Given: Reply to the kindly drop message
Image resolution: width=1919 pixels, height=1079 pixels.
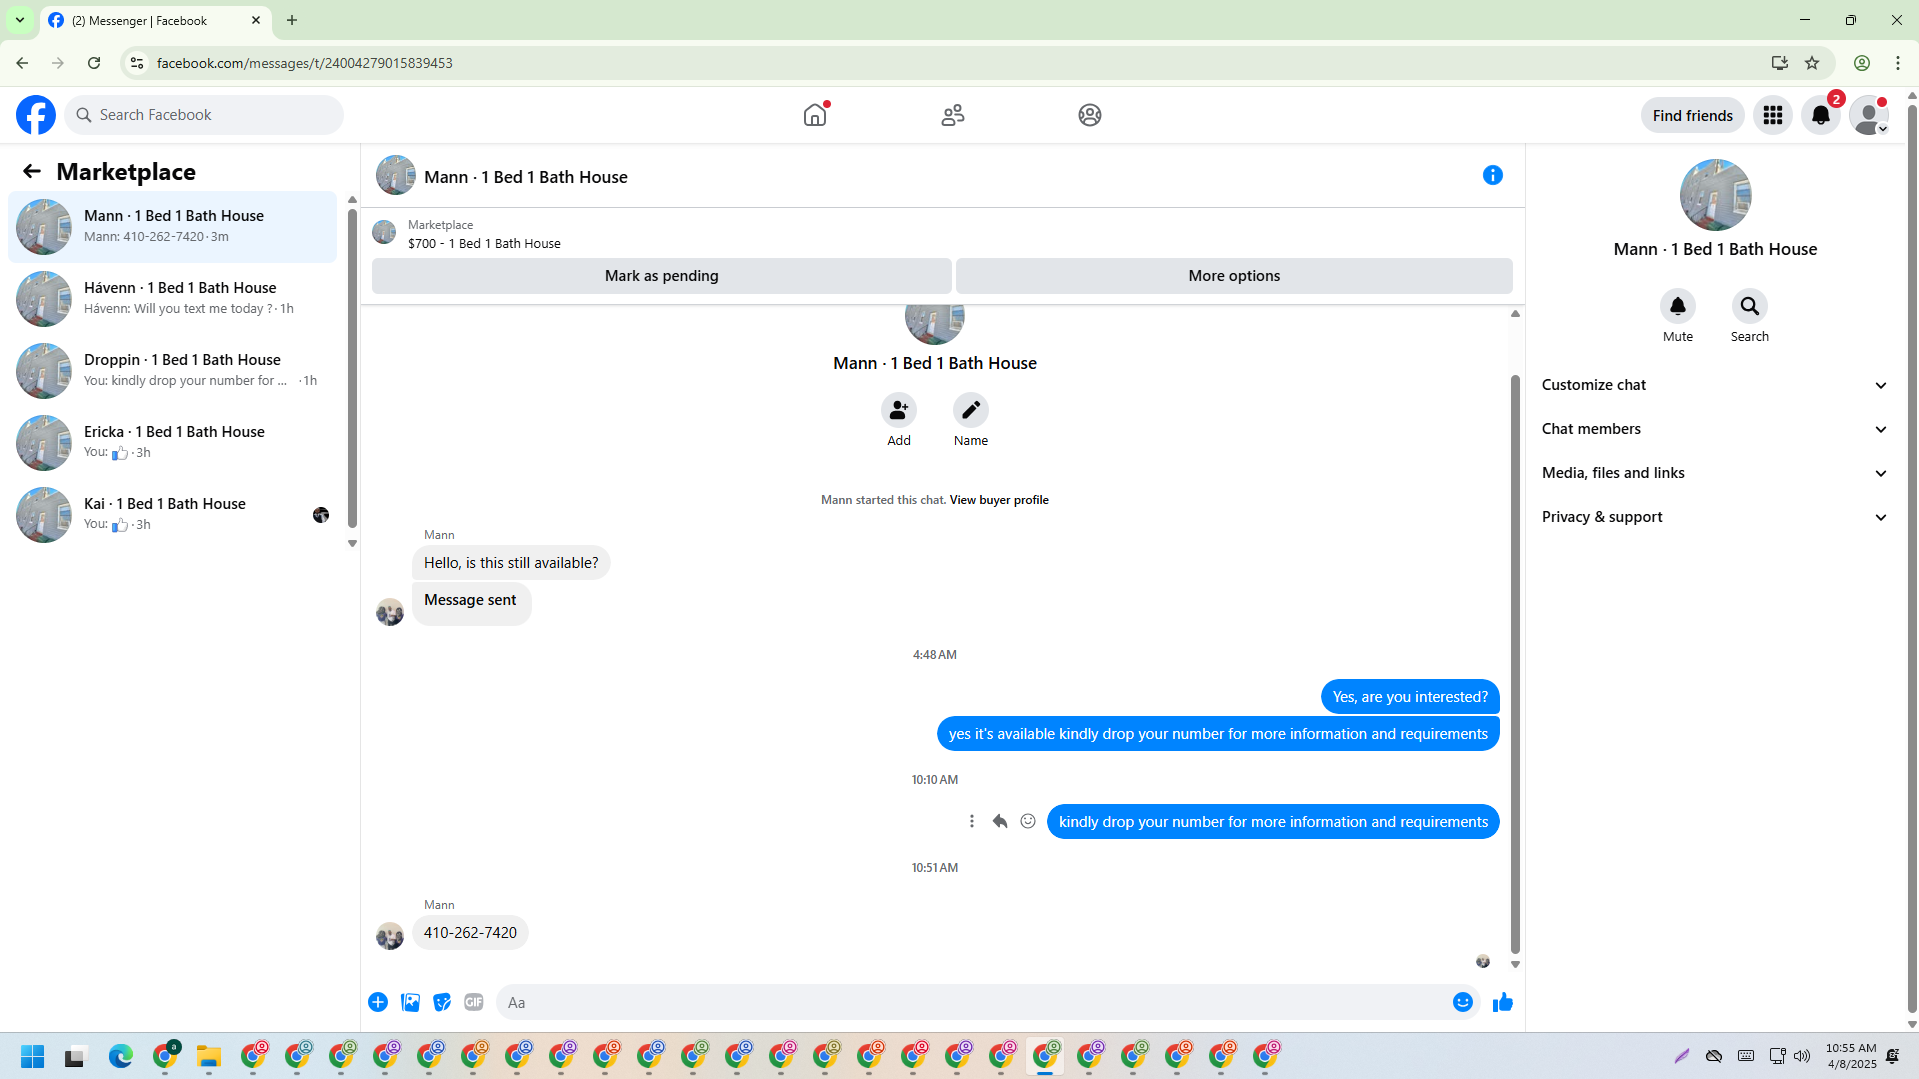Looking at the screenshot, I should pyautogui.click(x=1000, y=821).
